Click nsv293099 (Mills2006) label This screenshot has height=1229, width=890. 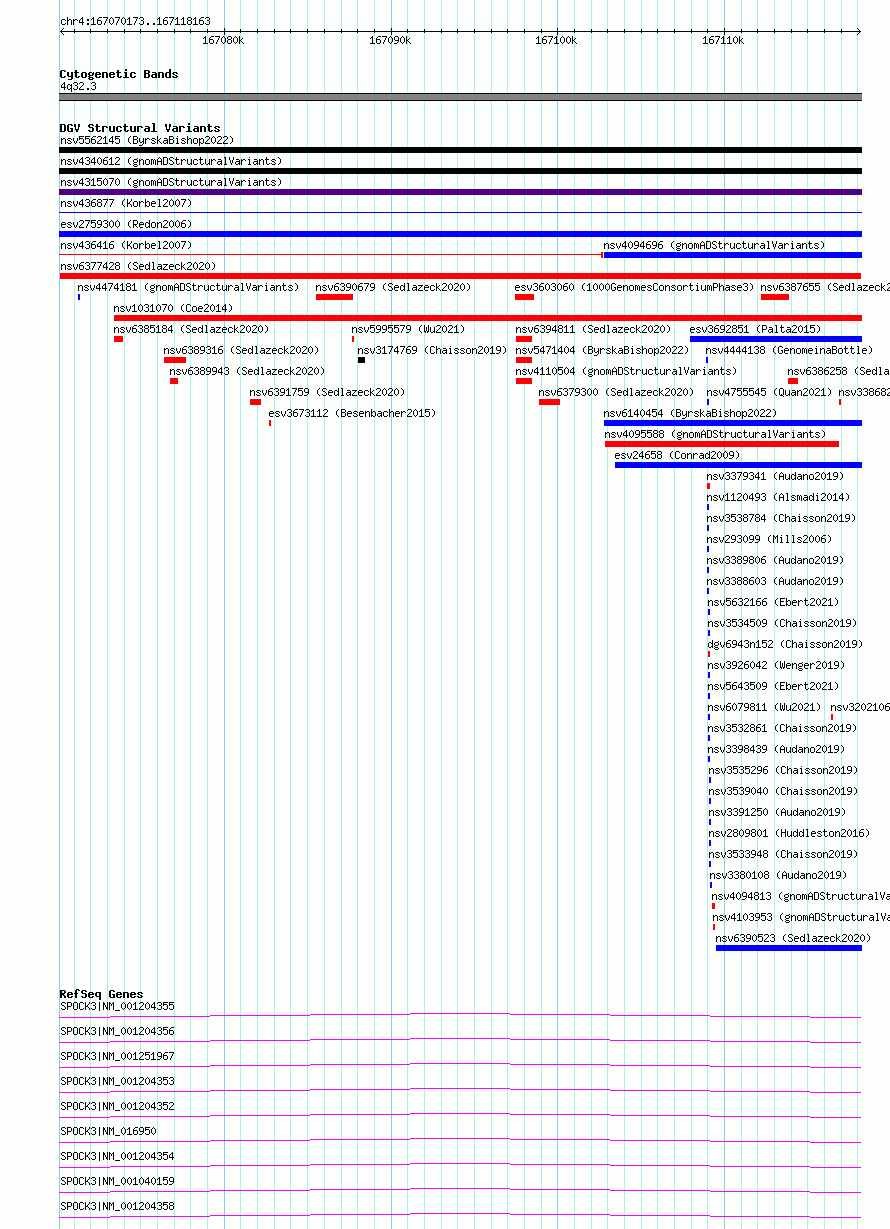tap(769, 539)
